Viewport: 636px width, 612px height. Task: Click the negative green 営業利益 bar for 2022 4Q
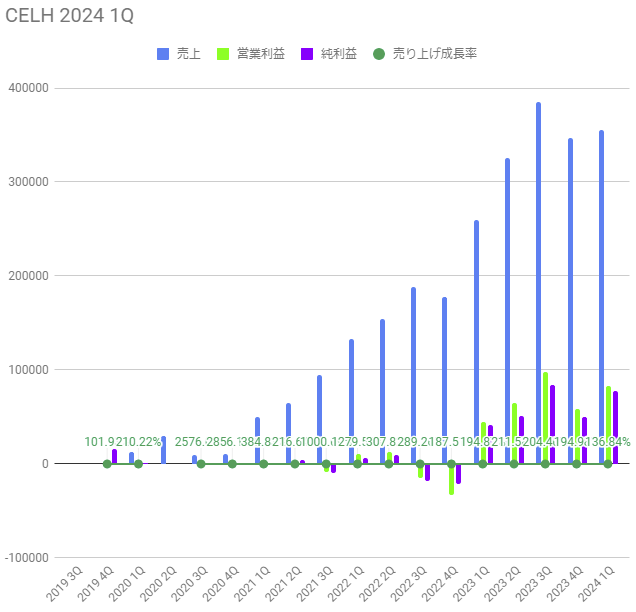[x=451, y=479]
